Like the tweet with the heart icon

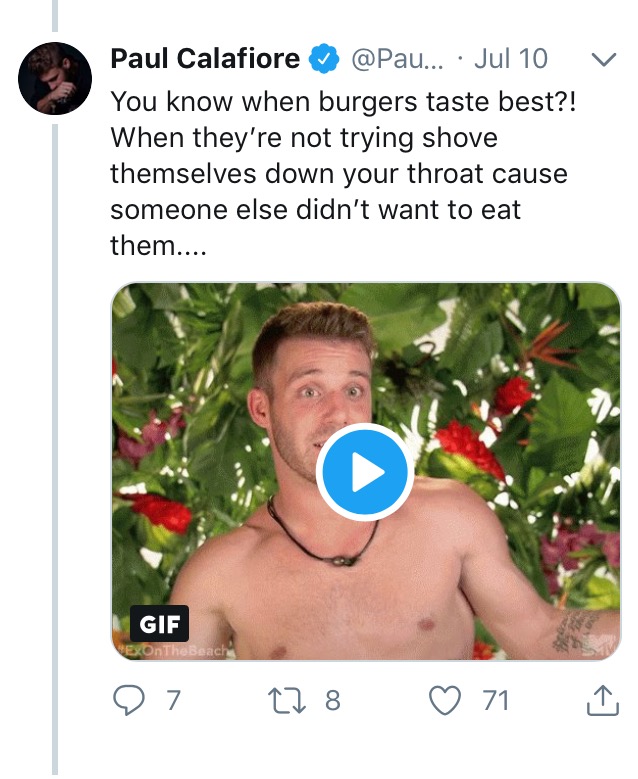coord(445,701)
